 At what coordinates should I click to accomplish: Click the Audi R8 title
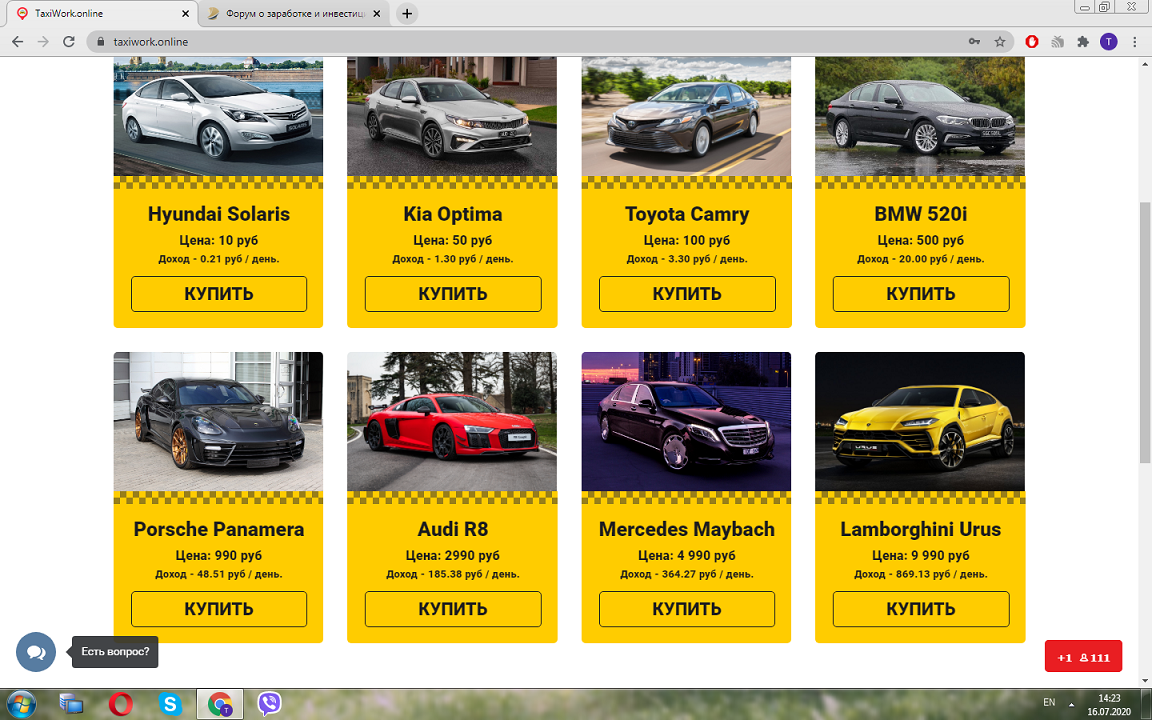[453, 529]
